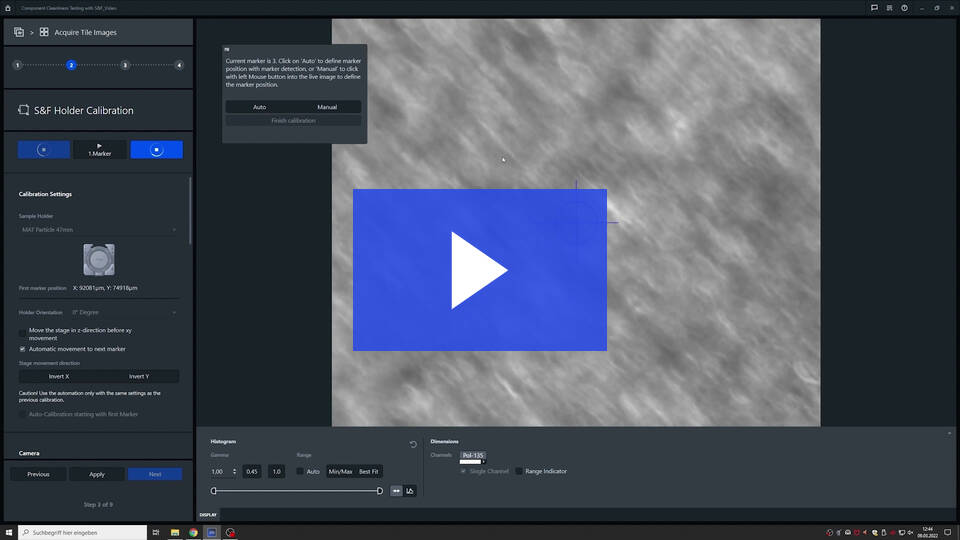Click the Finish calibration button

[x=293, y=121]
